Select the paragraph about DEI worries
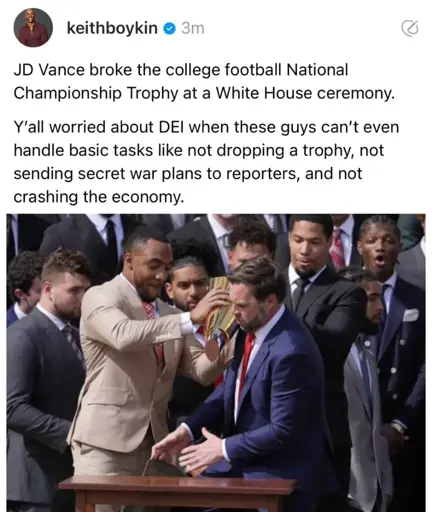 (206, 162)
